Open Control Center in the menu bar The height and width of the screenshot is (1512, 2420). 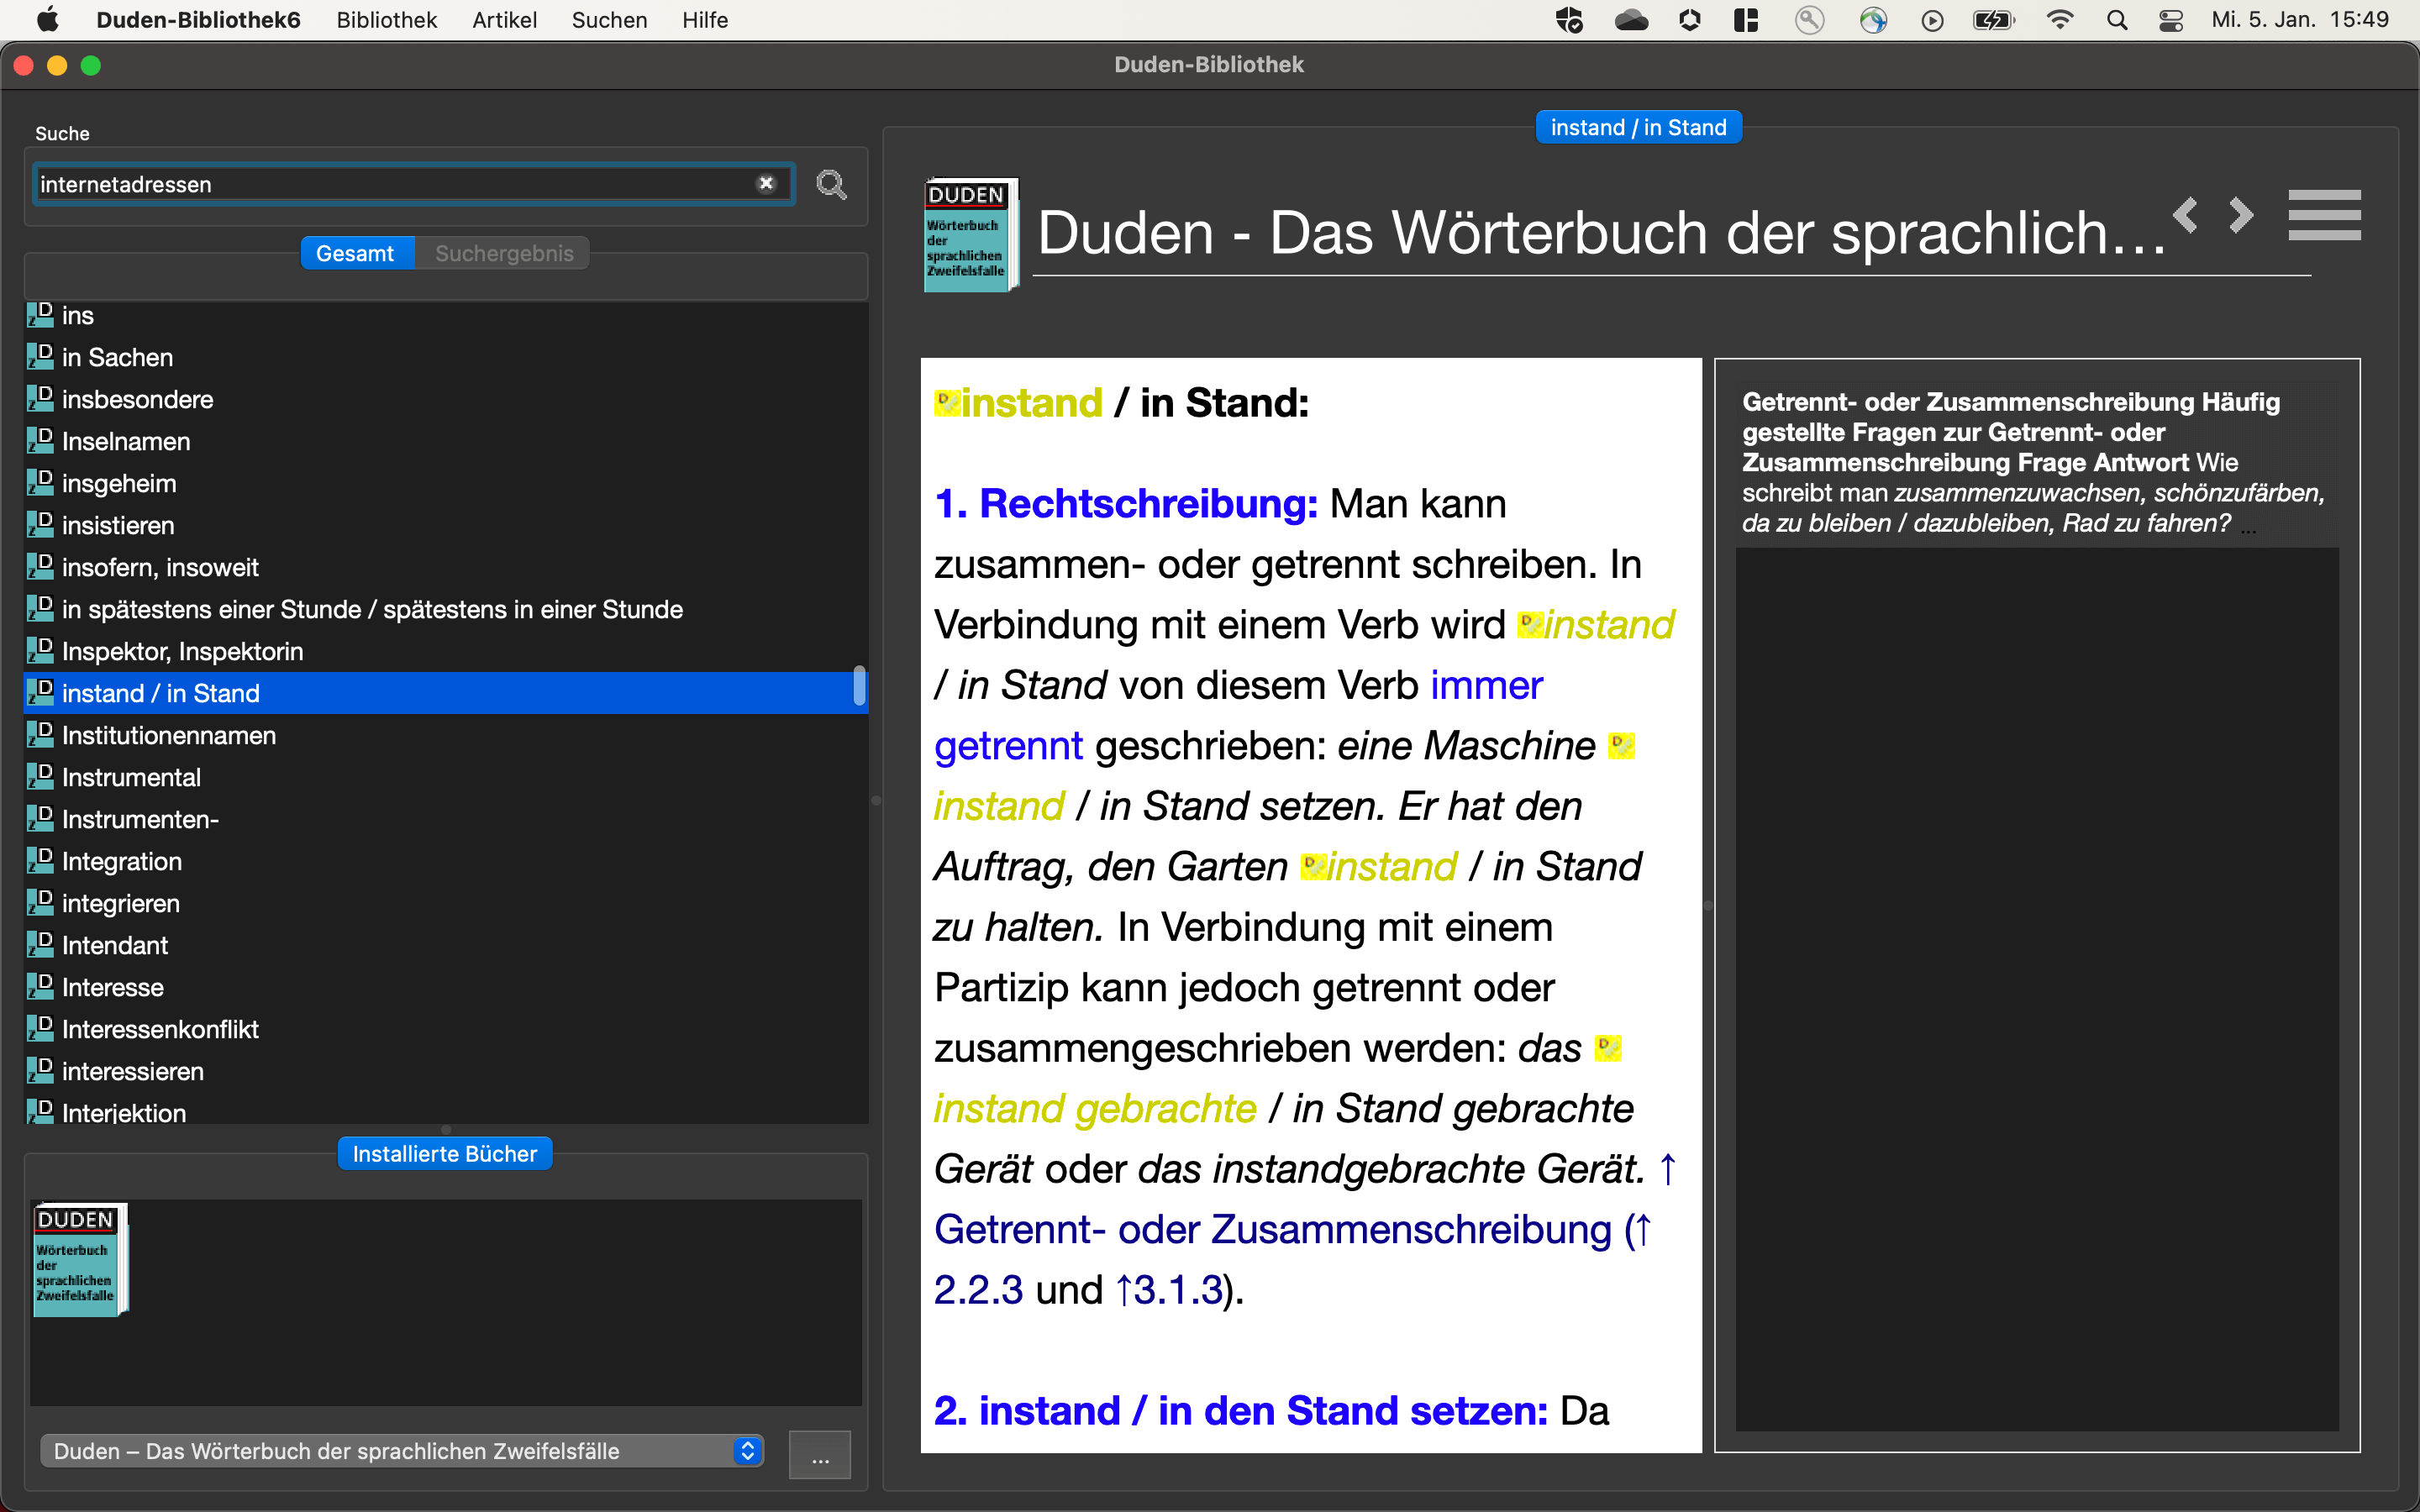pyautogui.click(x=2171, y=20)
